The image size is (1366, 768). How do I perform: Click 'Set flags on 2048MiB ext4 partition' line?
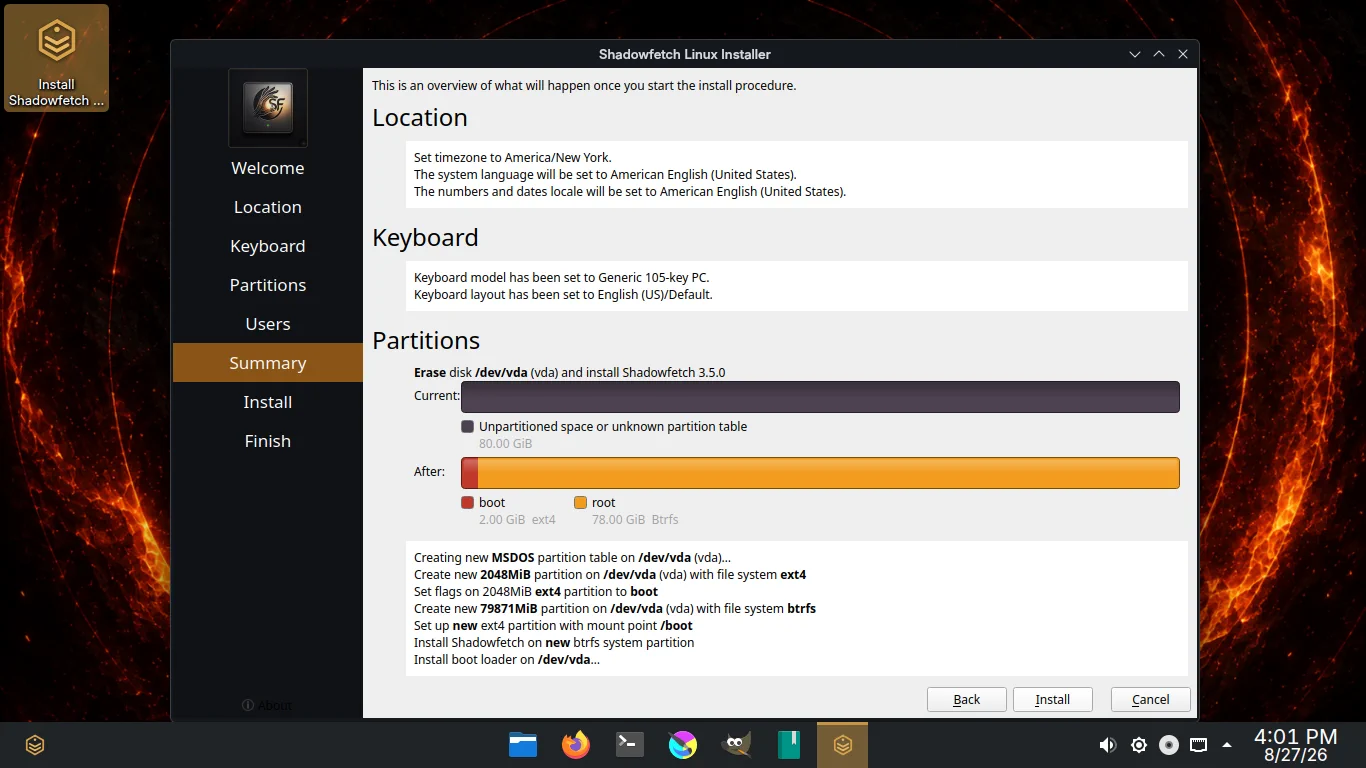point(536,591)
